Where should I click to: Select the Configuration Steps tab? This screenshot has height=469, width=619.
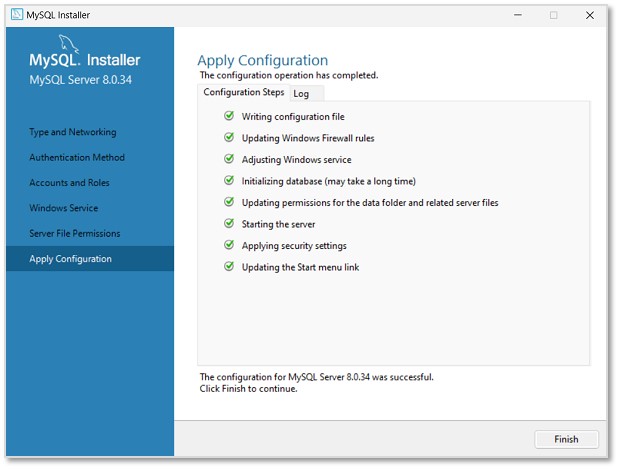click(x=243, y=93)
